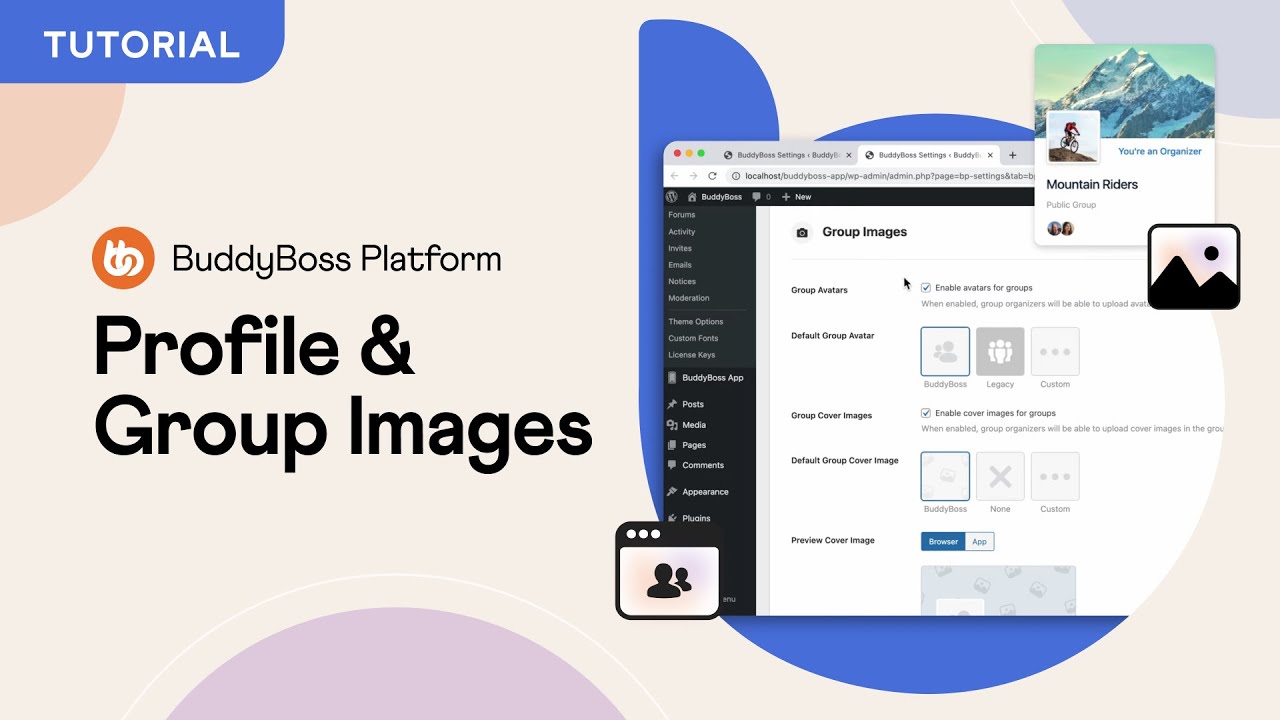Select BuddyBoss default group cover image
Image resolution: width=1280 pixels, height=720 pixels.
pyautogui.click(x=945, y=476)
